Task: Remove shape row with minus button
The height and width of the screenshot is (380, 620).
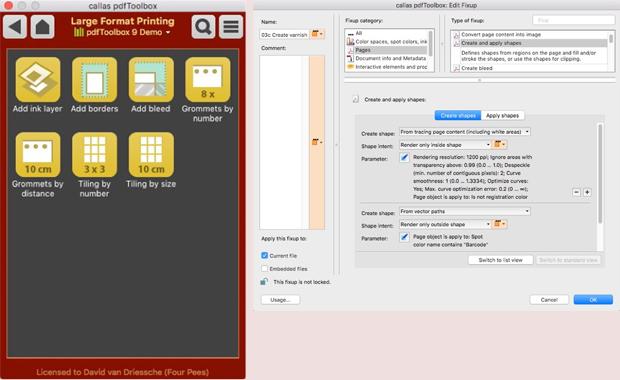Action: tap(577, 192)
